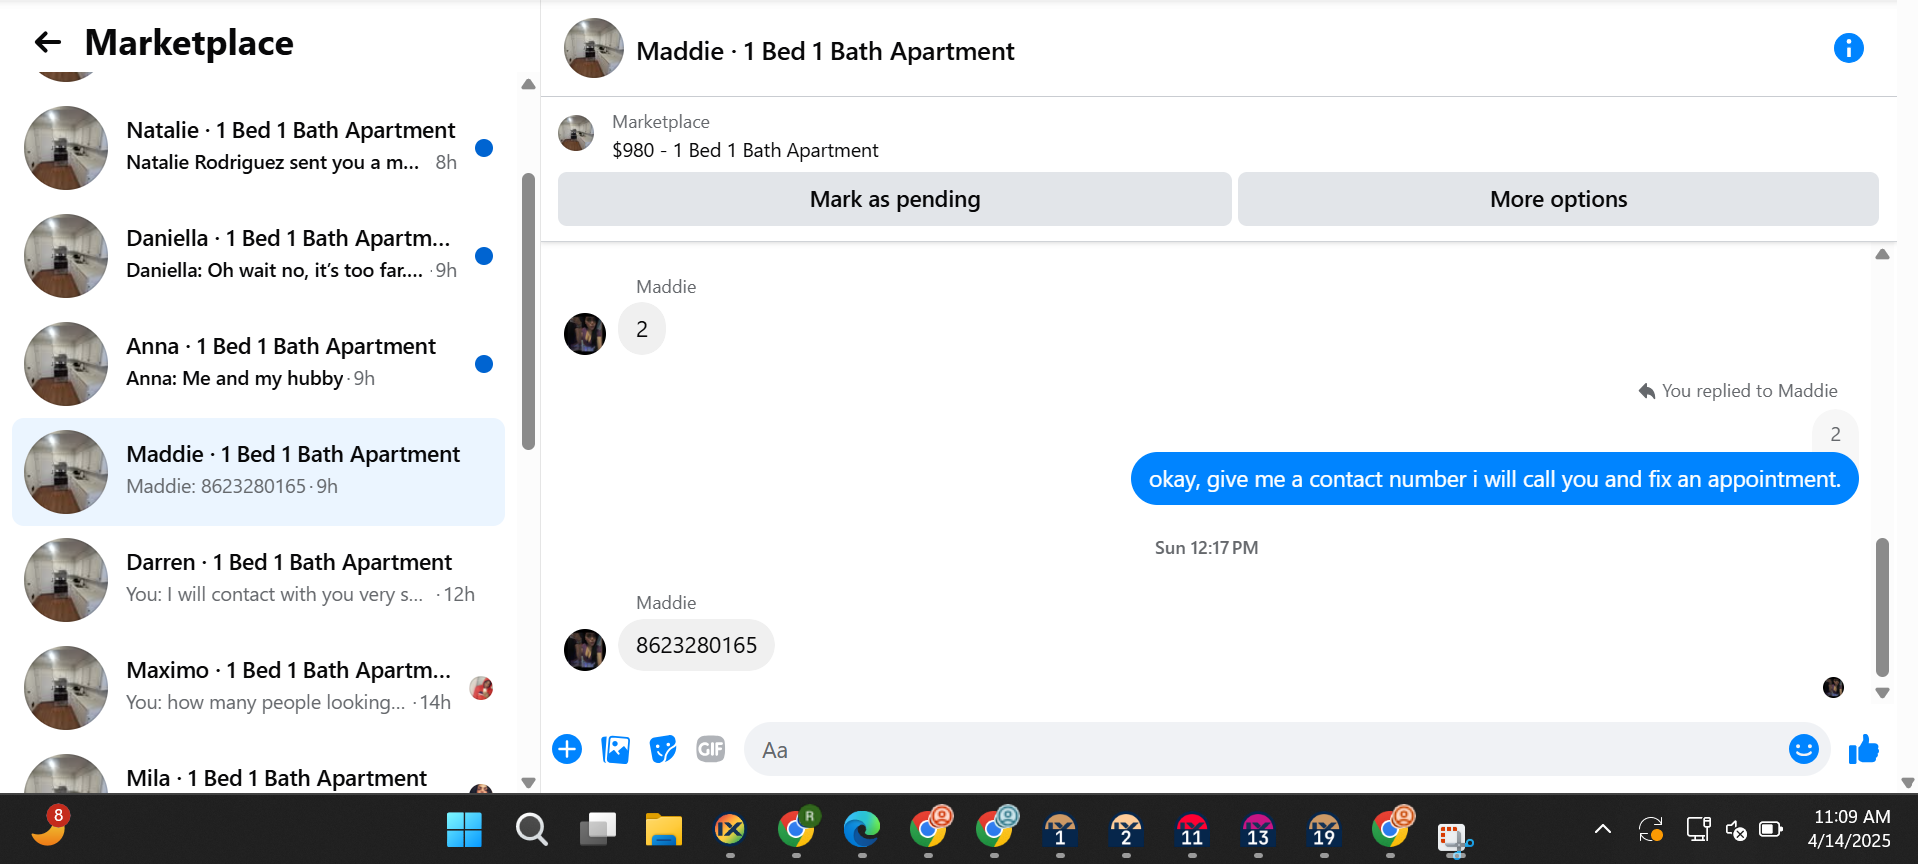The height and width of the screenshot is (864, 1918).
Task: Open Darren's apartment conversation
Action: pyautogui.click(x=258, y=579)
